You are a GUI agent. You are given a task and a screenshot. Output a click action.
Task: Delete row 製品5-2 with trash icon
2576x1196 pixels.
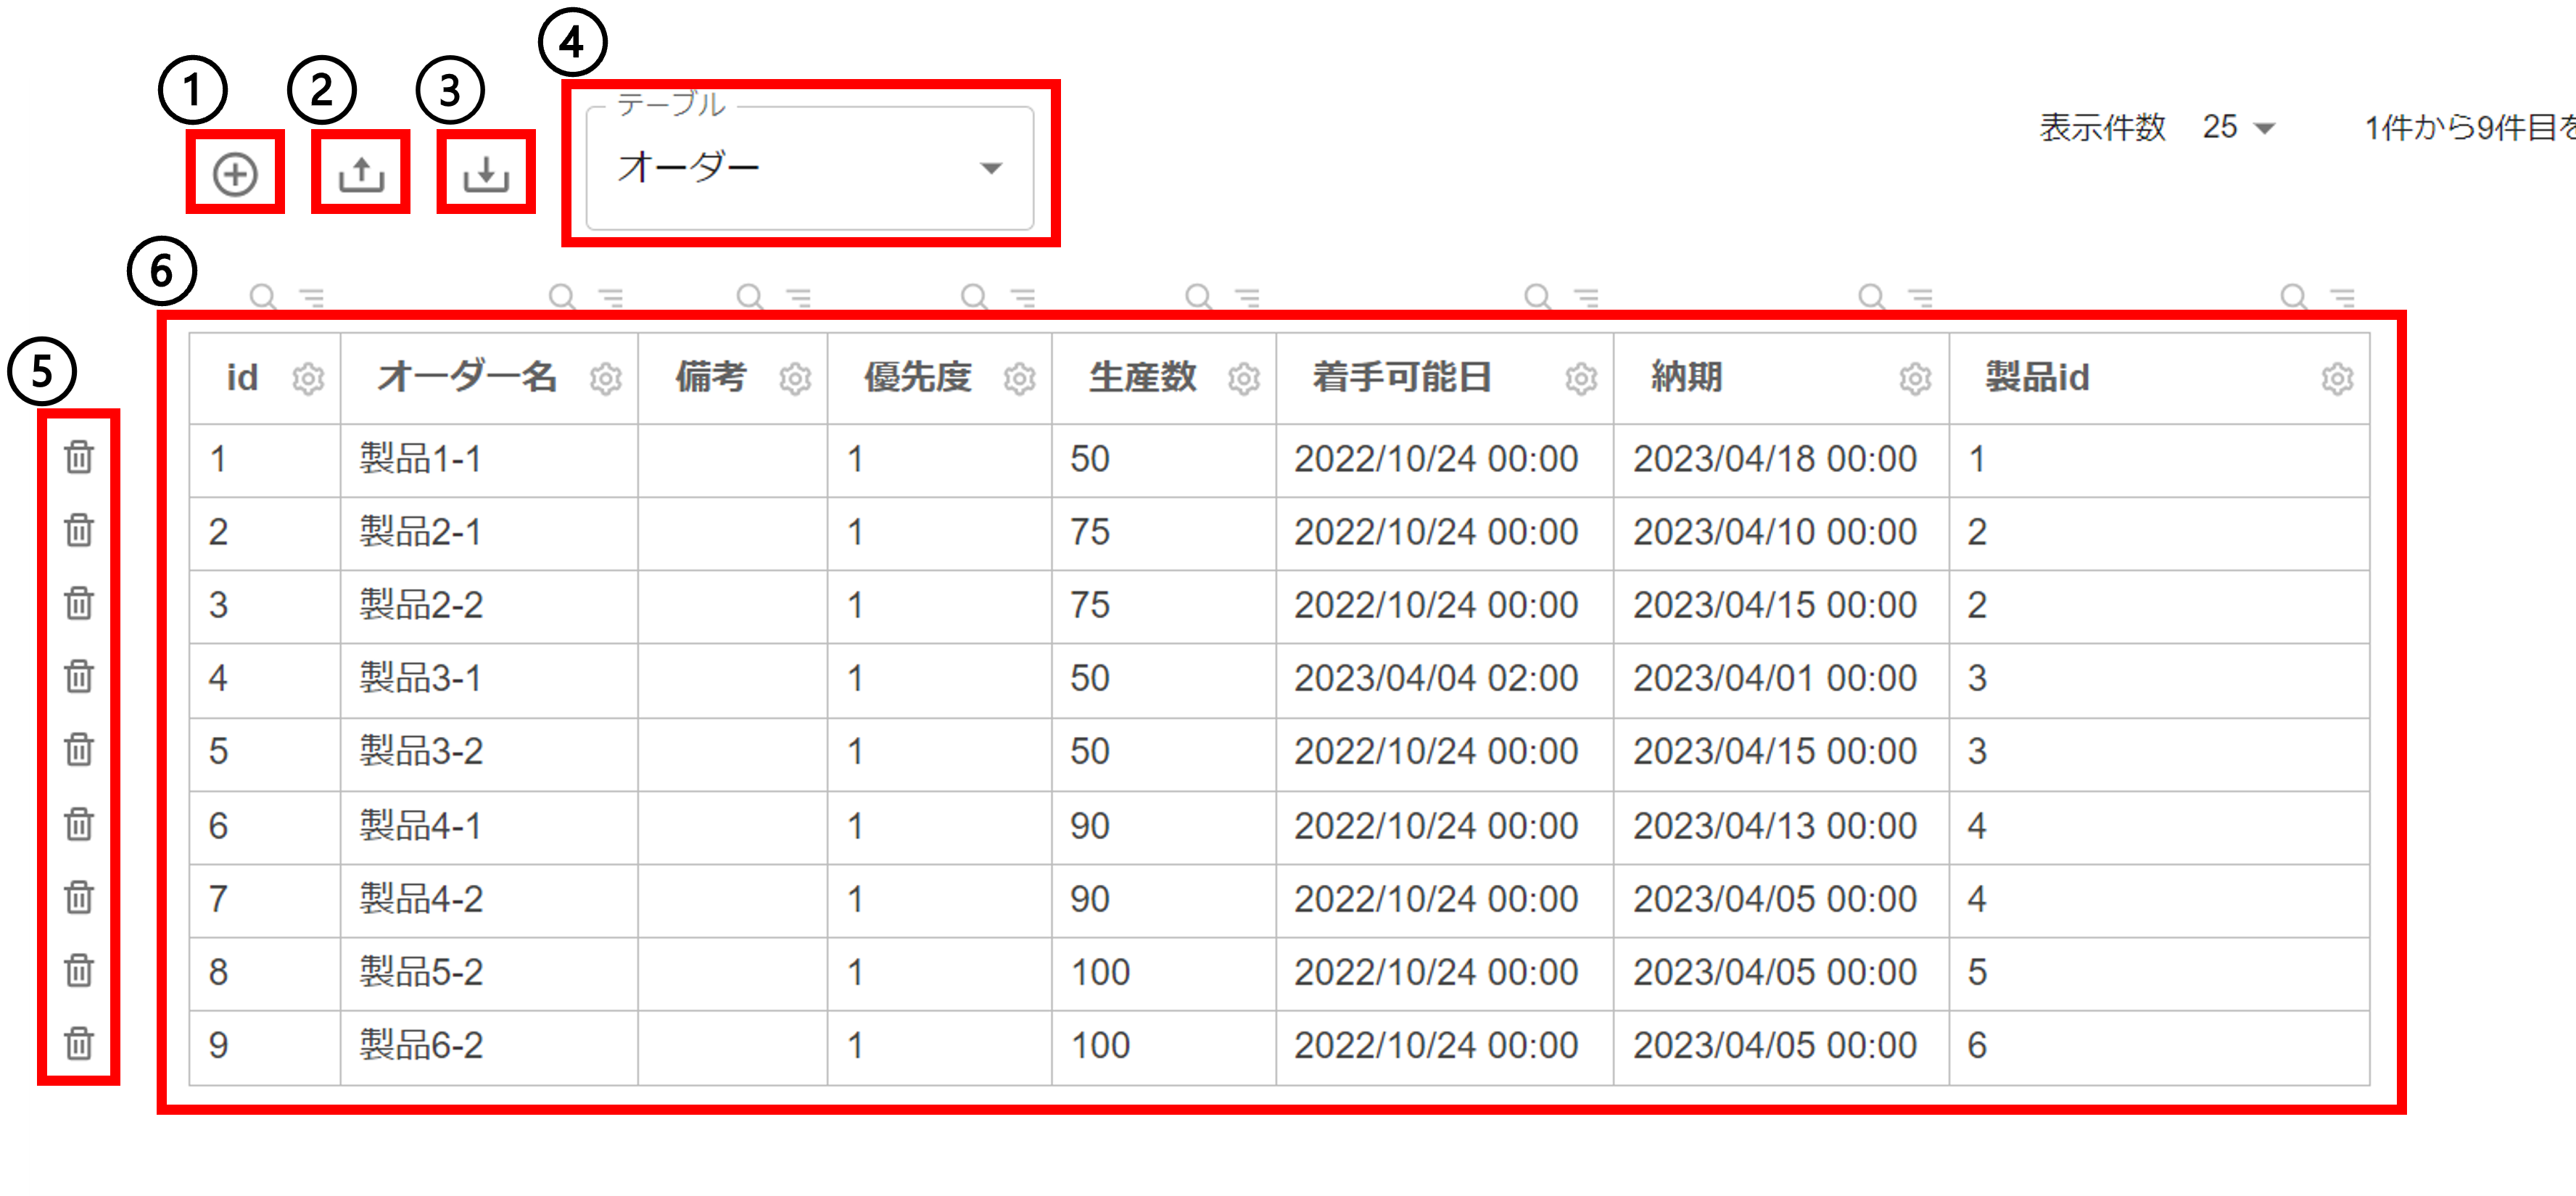79,970
